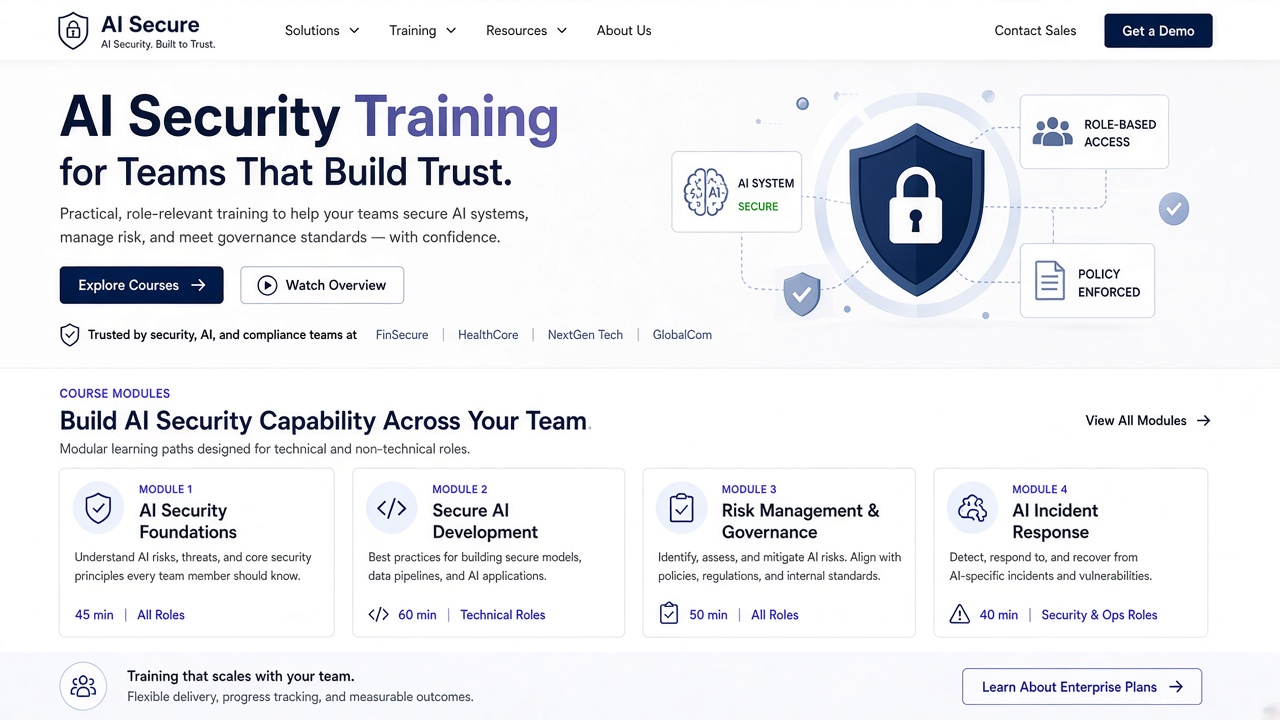The image size is (1280, 720).
Task: Click the blue checkmark badge right of shield
Action: click(x=1174, y=209)
